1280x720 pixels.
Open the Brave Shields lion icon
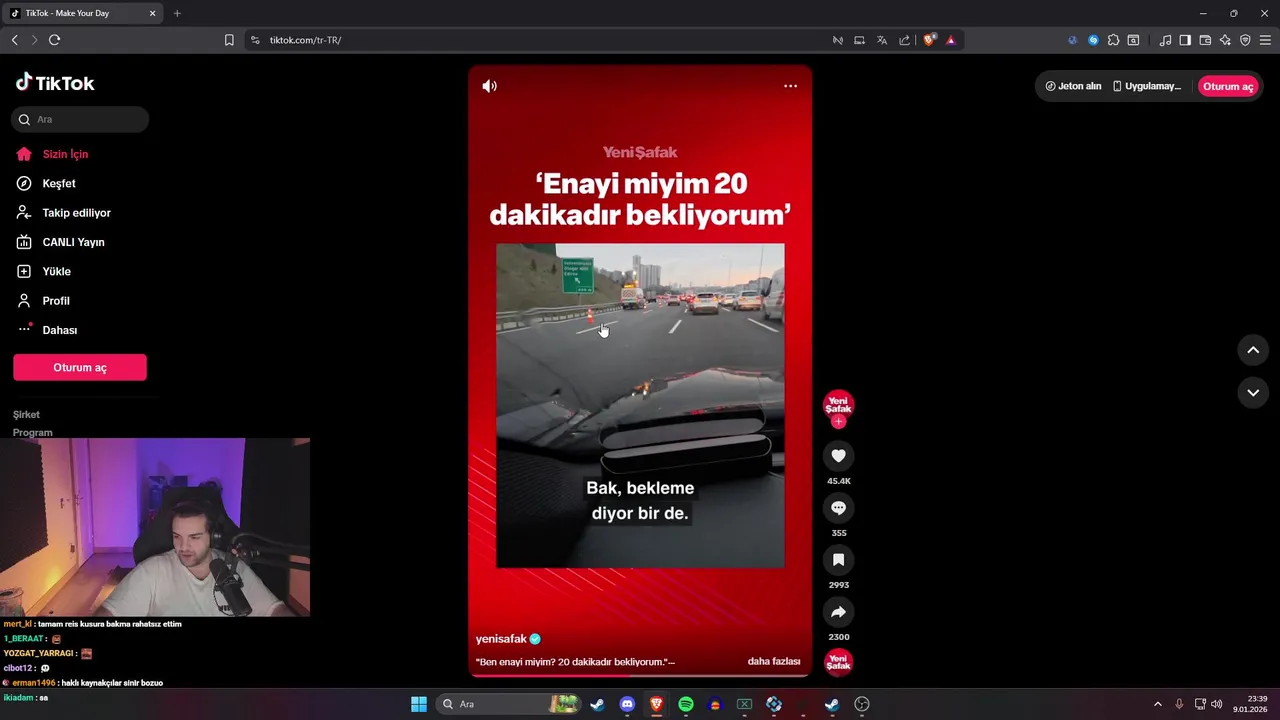point(929,40)
